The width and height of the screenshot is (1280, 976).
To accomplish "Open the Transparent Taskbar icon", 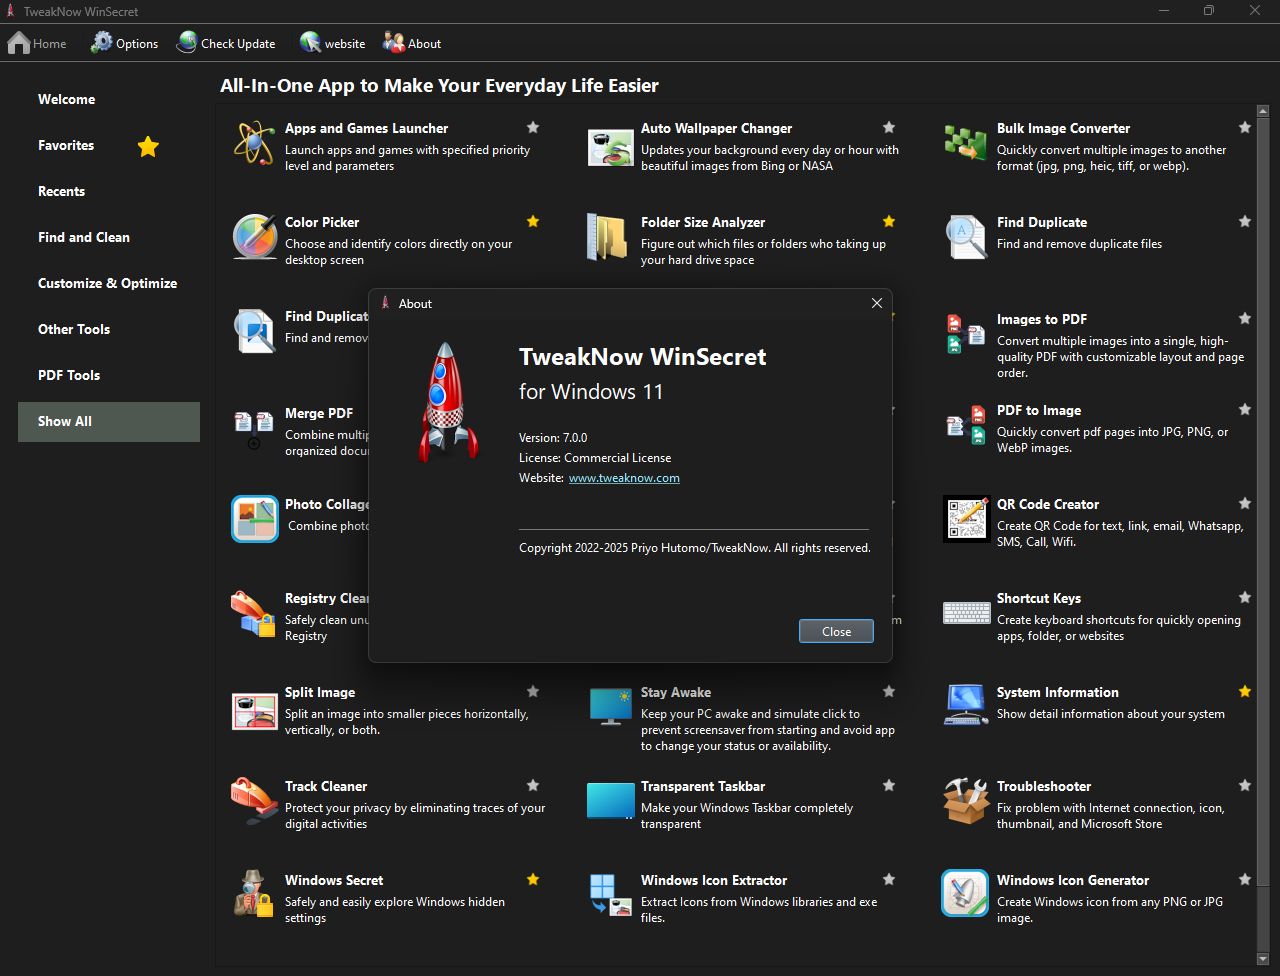I will point(610,800).
